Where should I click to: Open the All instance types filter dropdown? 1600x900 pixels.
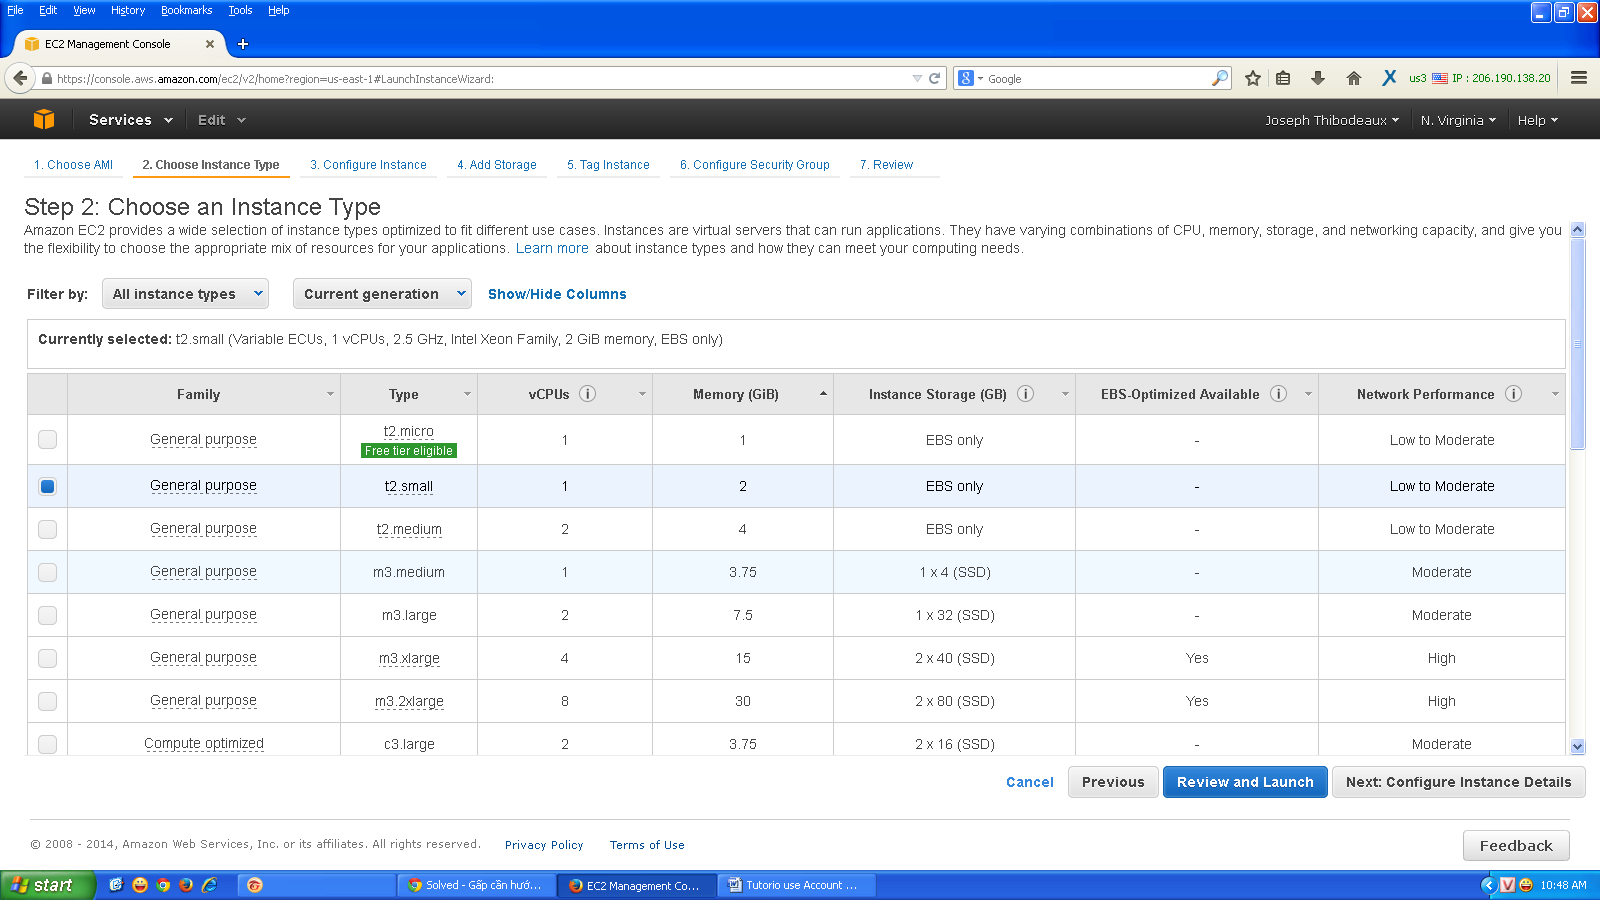point(186,294)
